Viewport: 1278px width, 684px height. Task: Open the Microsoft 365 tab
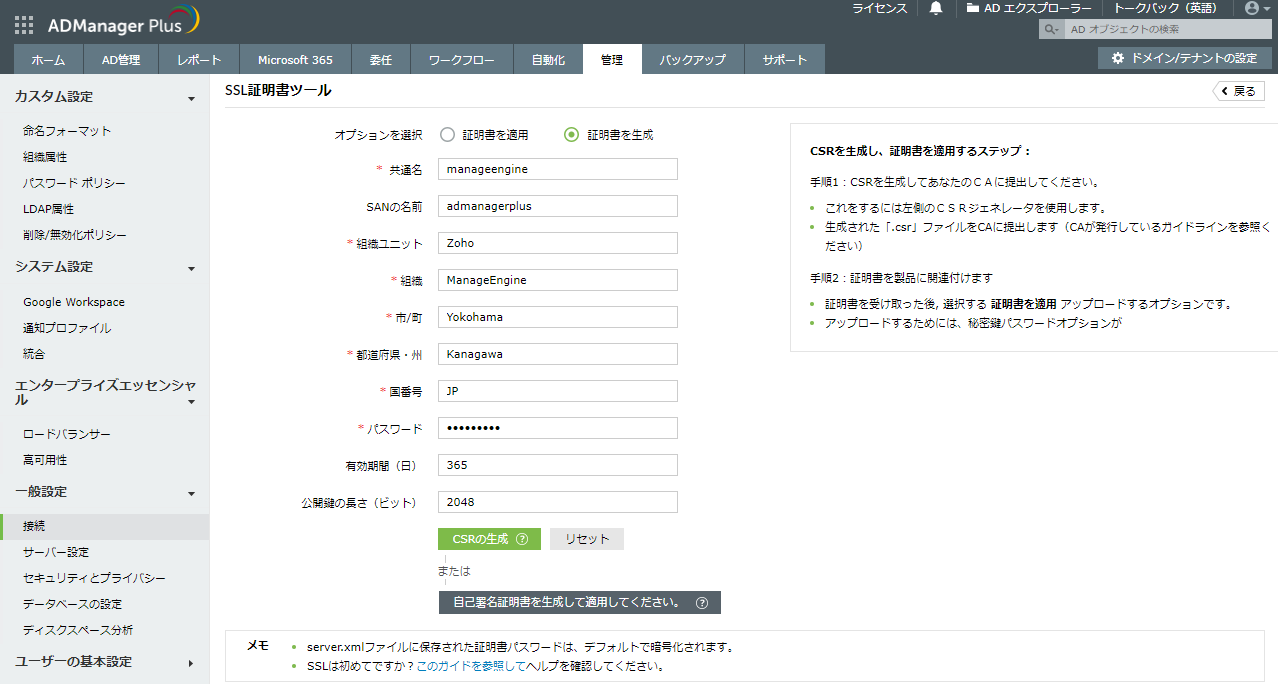(x=295, y=60)
